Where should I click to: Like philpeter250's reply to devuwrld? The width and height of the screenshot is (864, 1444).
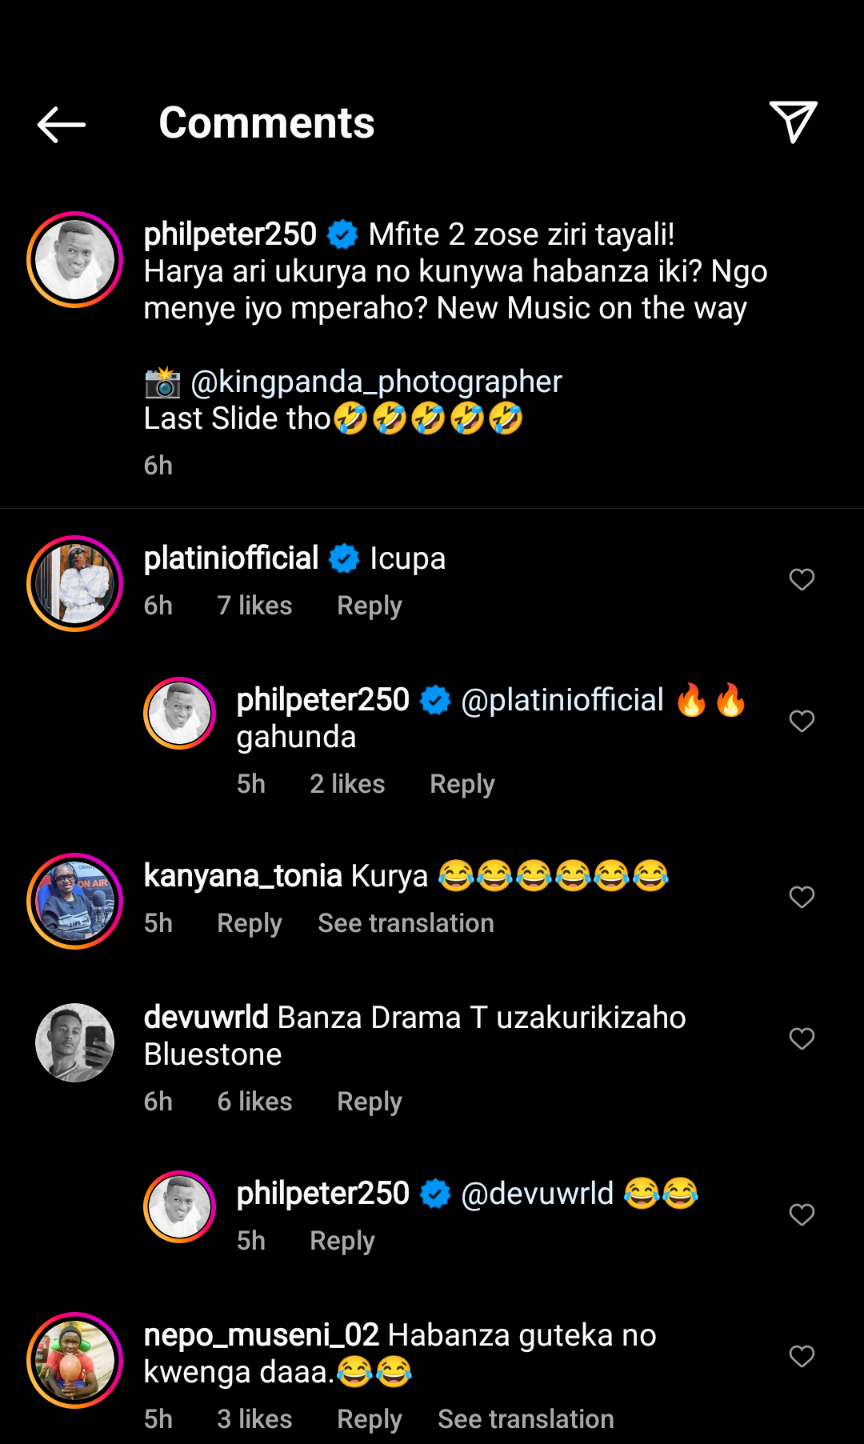(x=802, y=1214)
